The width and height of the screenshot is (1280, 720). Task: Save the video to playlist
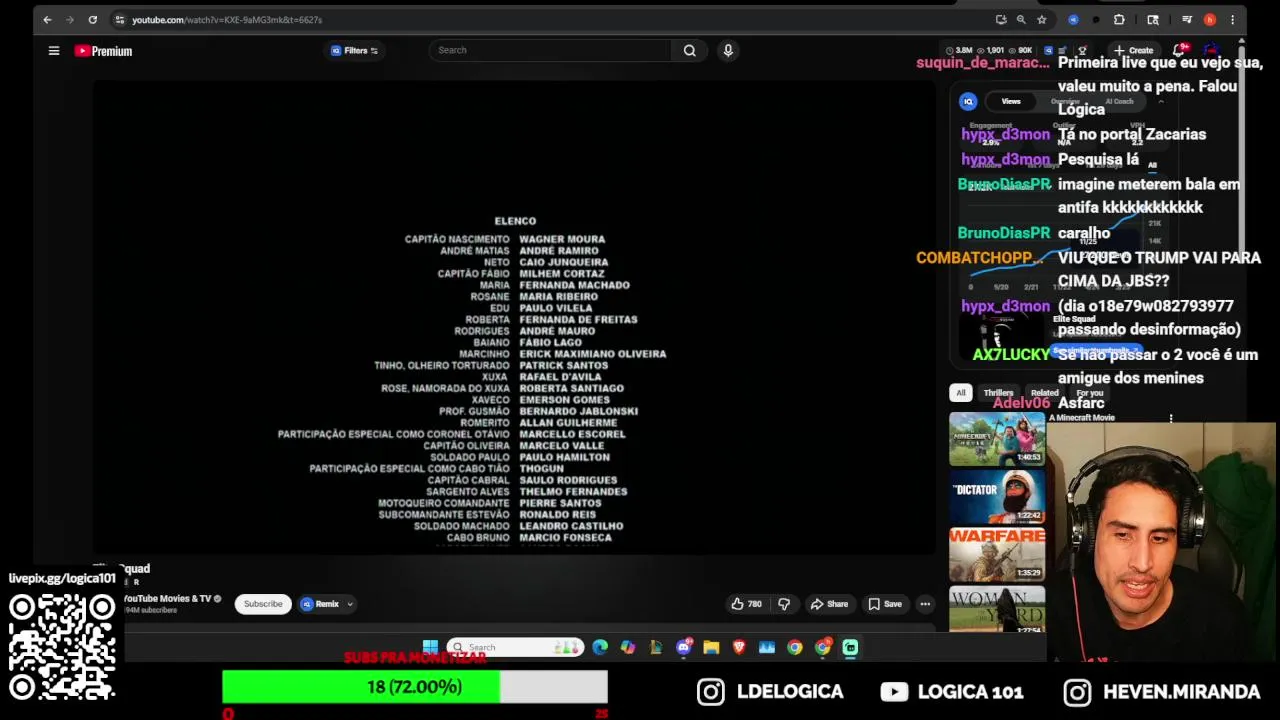click(x=885, y=604)
